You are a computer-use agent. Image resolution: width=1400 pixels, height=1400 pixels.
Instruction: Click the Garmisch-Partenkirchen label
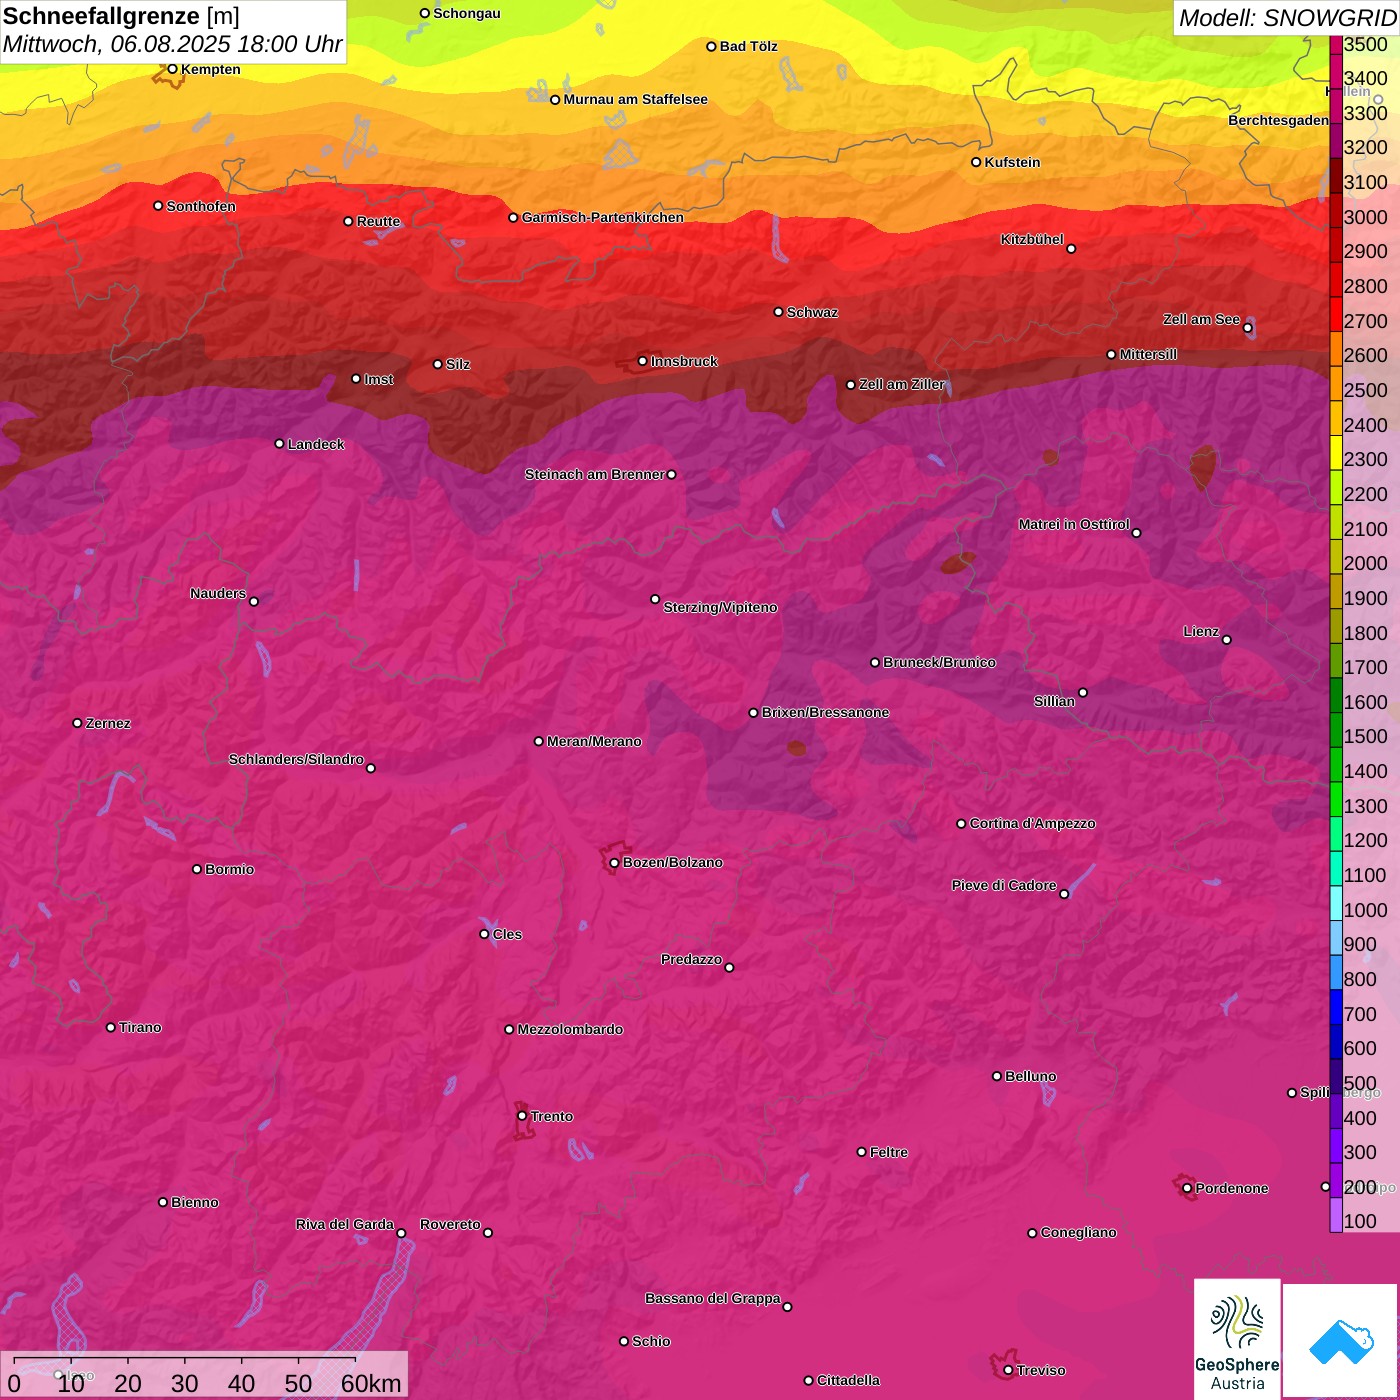point(603,217)
